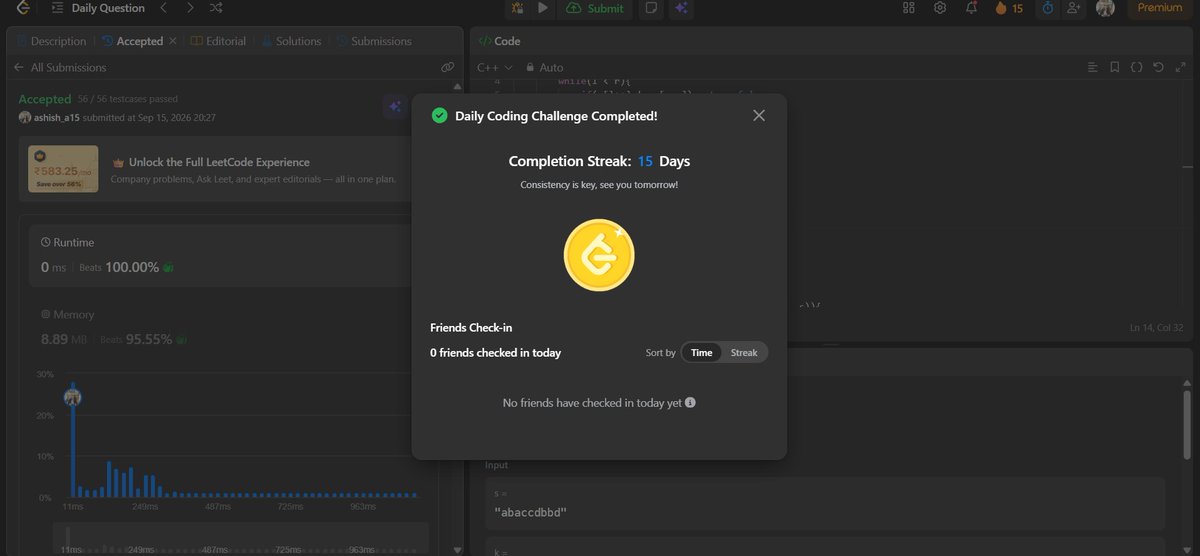Go to the next question arrow

pos(190,8)
